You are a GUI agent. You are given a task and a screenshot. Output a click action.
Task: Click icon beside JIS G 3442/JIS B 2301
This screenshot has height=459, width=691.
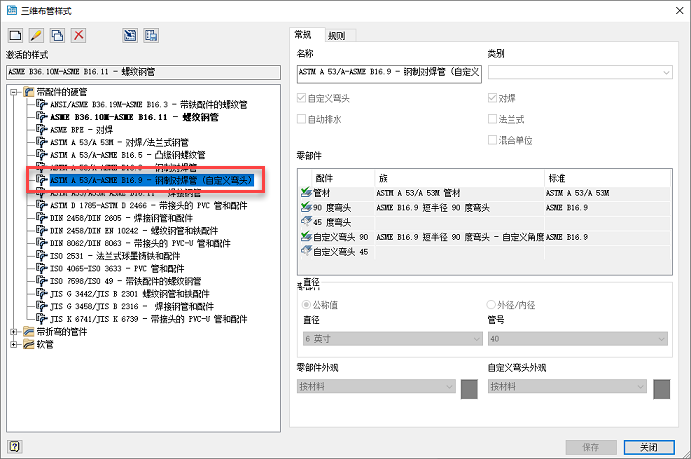coord(42,293)
